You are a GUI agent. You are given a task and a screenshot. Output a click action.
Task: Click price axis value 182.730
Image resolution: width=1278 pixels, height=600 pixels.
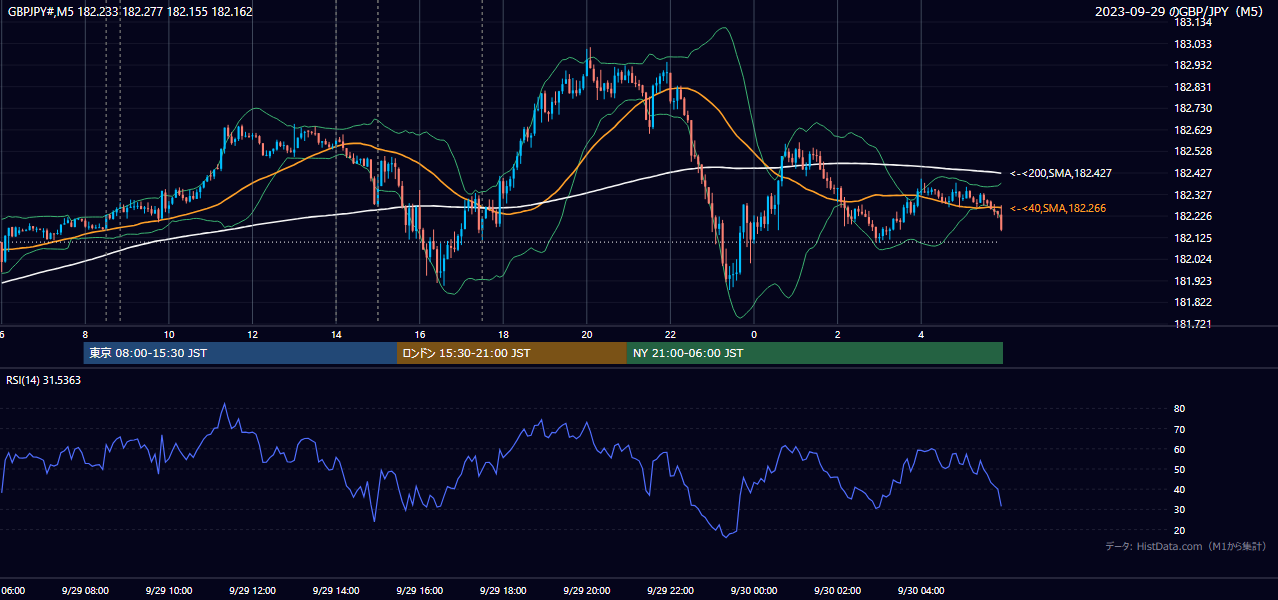coord(1193,108)
